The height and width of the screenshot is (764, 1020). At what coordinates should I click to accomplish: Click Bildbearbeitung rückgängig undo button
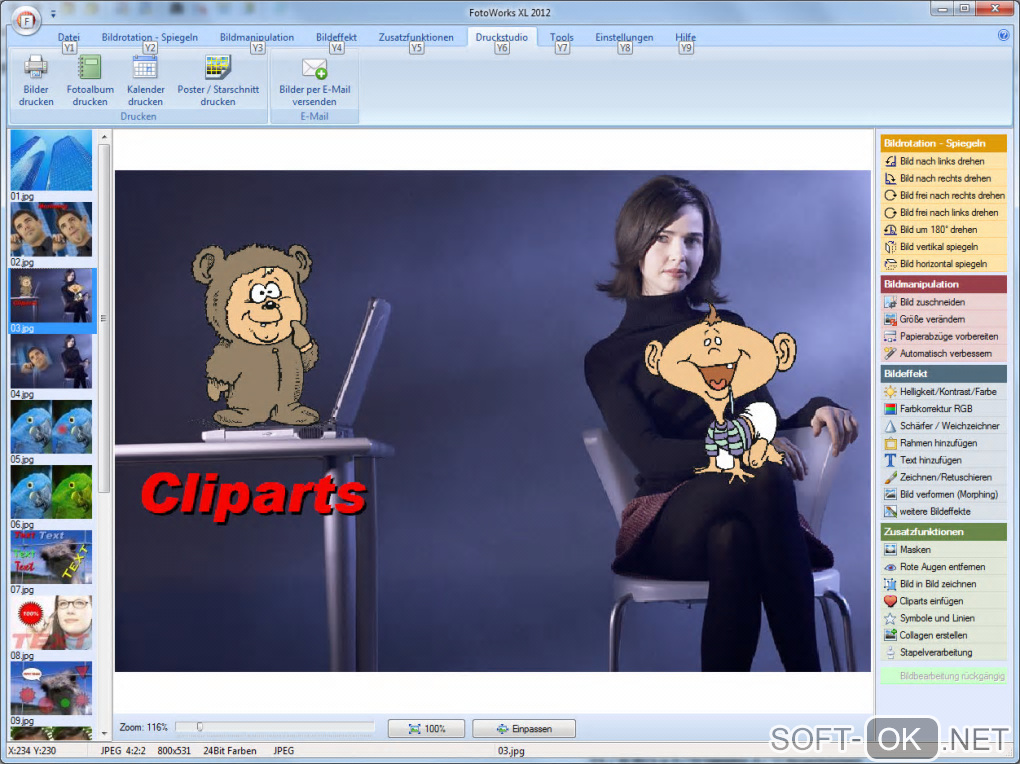pyautogui.click(x=943, y=675)
